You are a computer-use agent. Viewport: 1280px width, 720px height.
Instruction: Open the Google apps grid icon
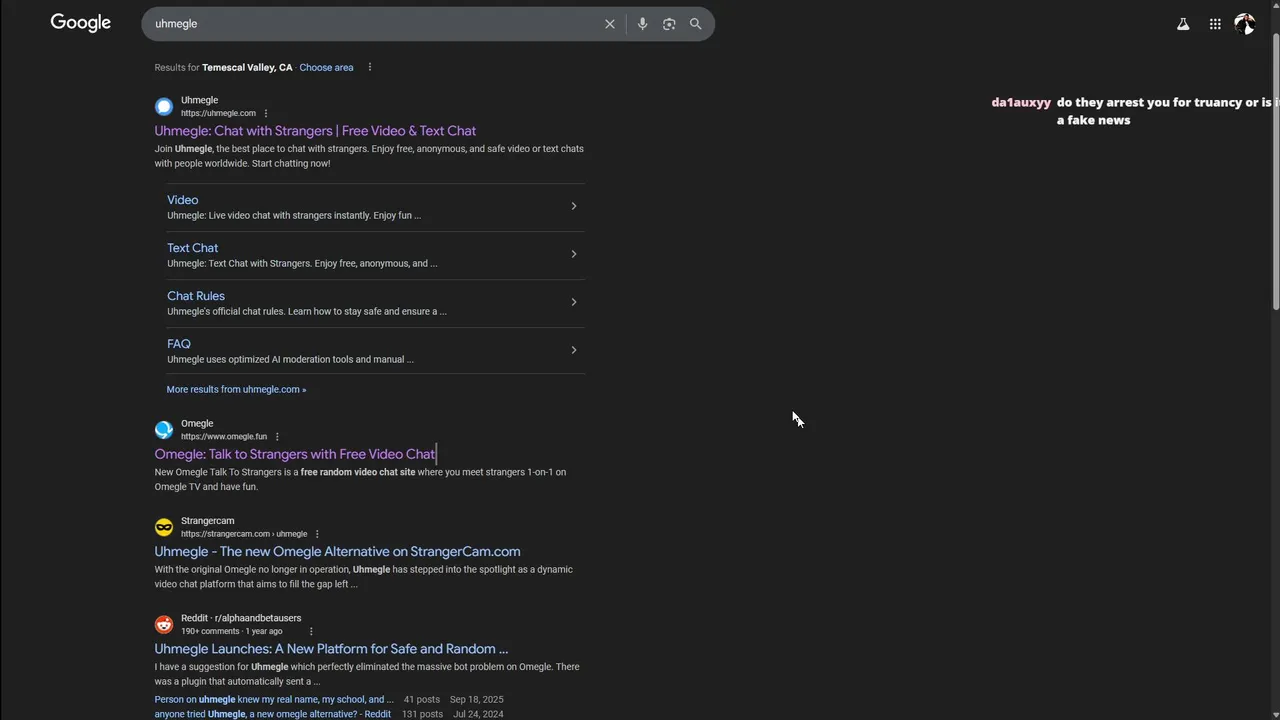(x=1215, y=24)
